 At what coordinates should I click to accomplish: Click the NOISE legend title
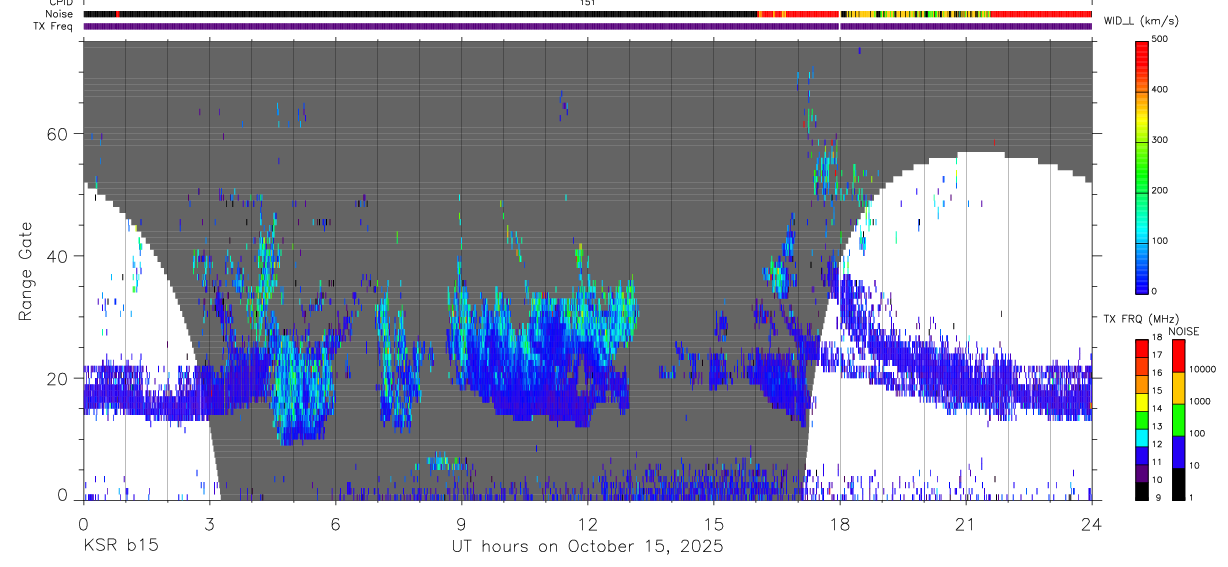pyautogui.click(x=1184, y=331)
